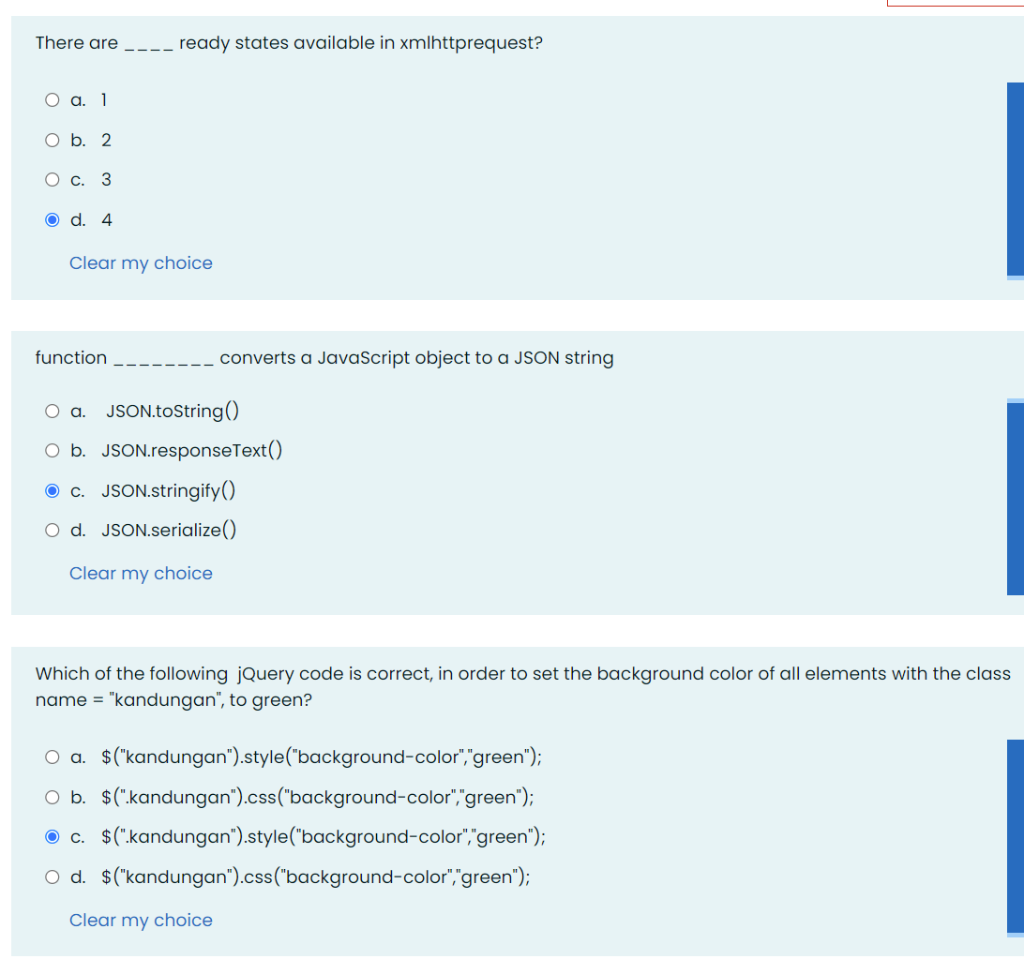Clear my choice on the JSON function question
The width and height of the screenshot is (1024, 974).
click(x=140, y=573)
